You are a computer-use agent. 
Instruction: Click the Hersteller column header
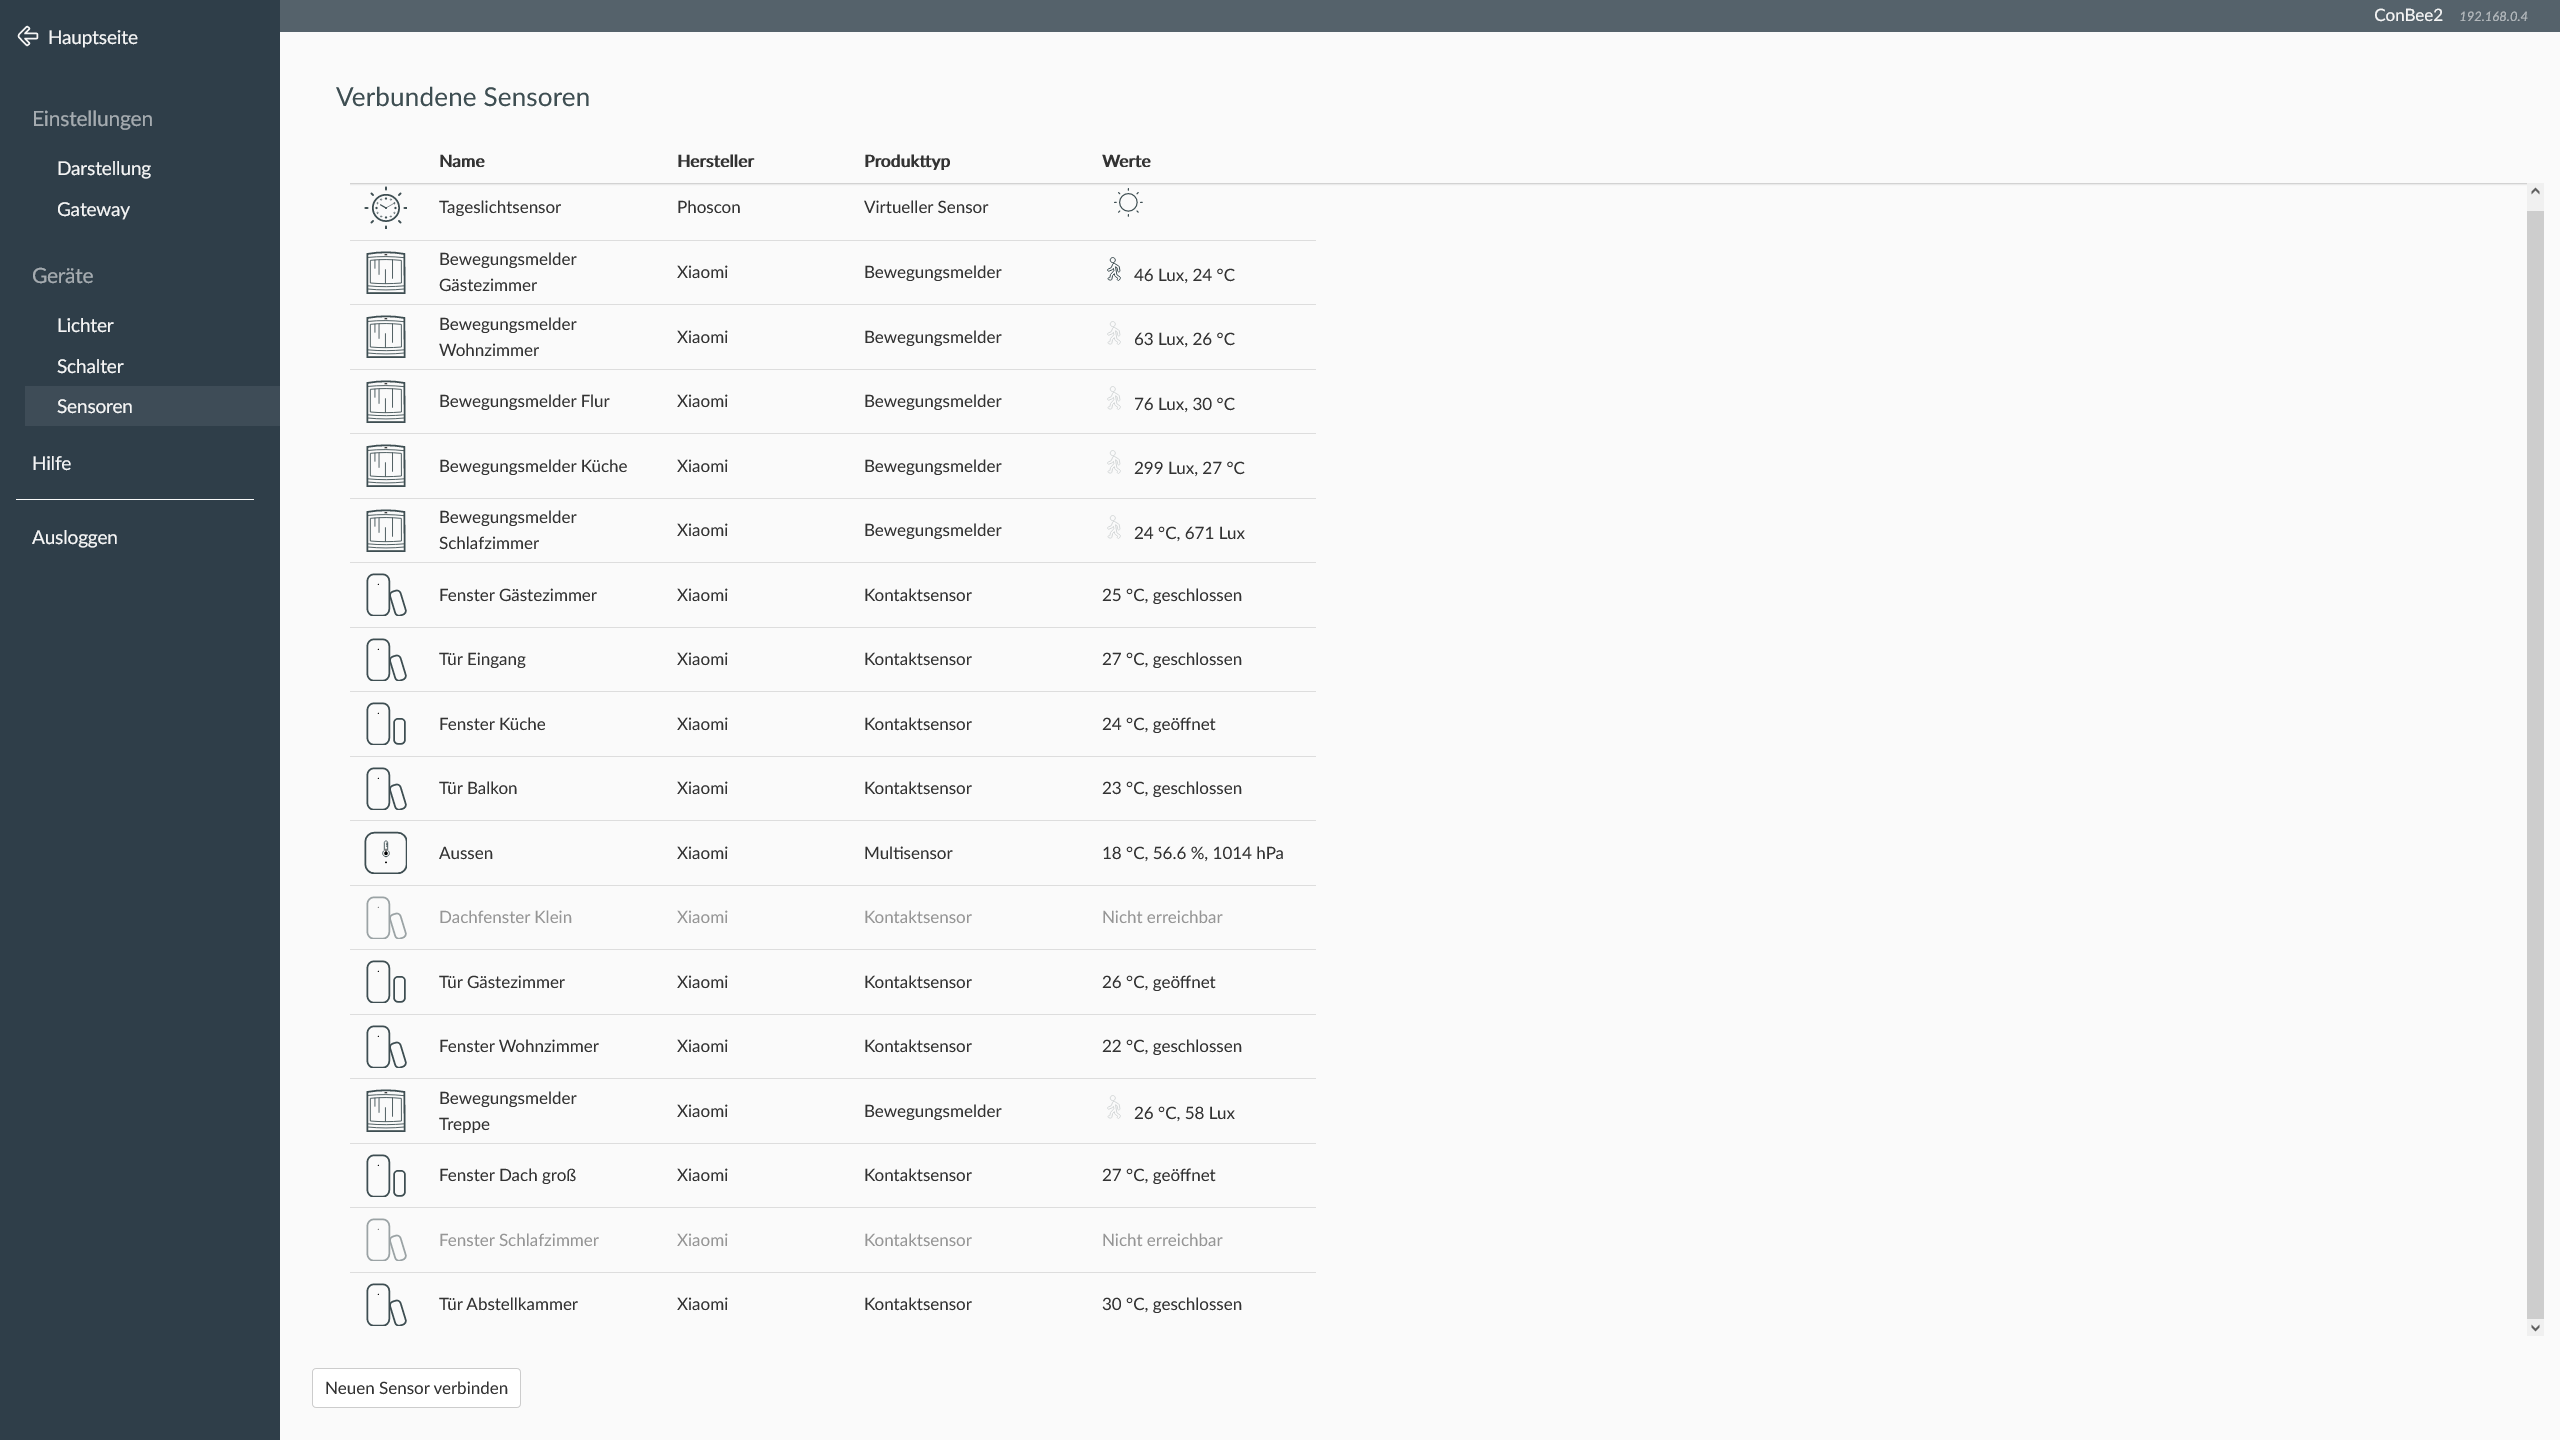[715, 161]
